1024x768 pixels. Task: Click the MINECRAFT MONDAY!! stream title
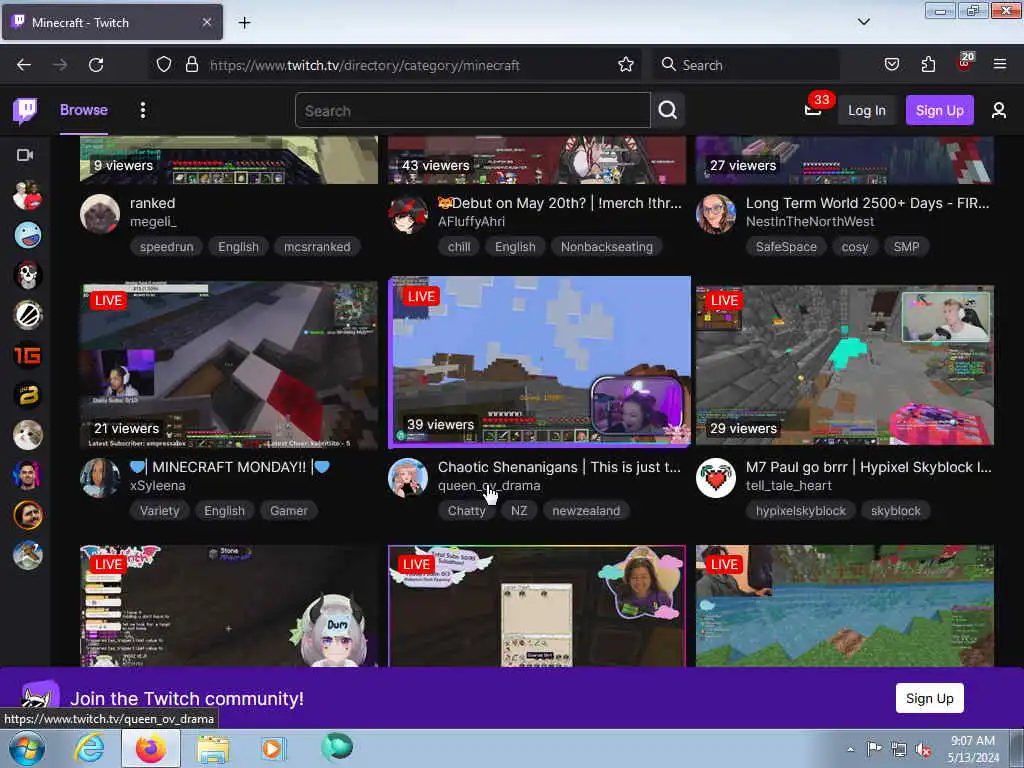click(230, 467)
